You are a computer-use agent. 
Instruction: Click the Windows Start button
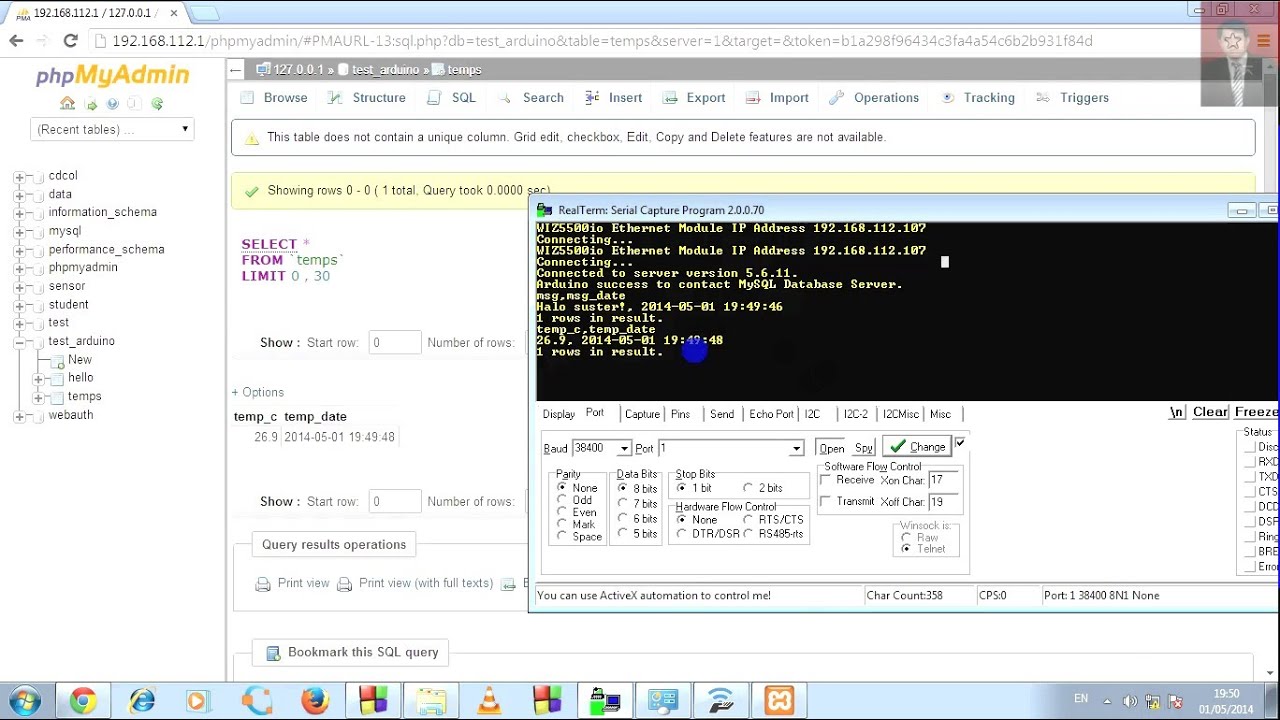coord(25,701)
